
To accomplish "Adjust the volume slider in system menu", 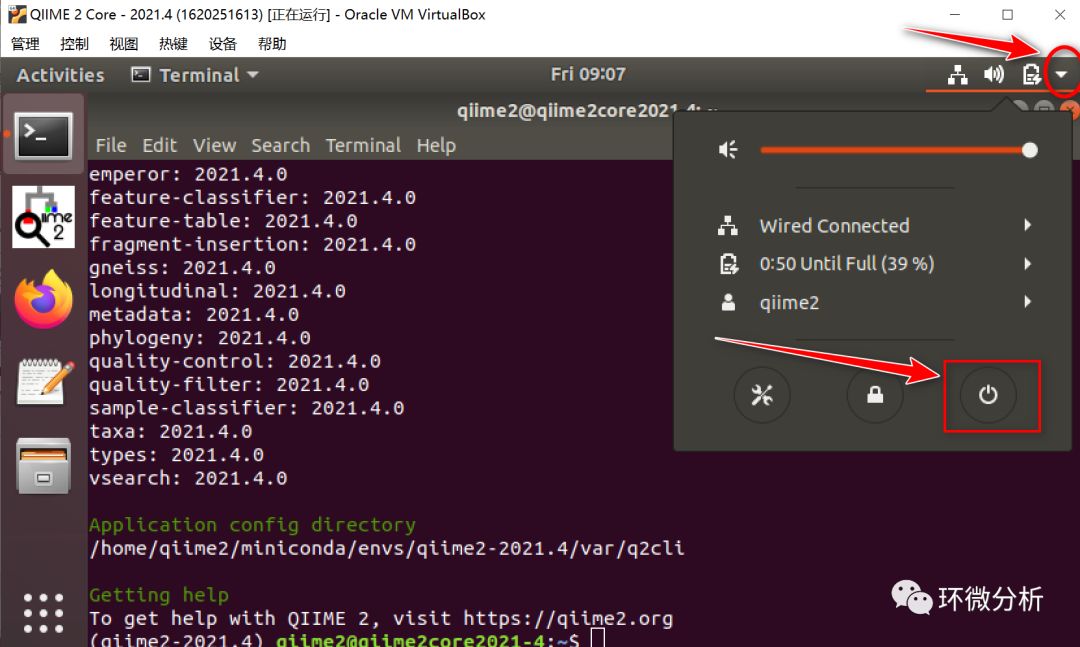I will pos(899,150).
